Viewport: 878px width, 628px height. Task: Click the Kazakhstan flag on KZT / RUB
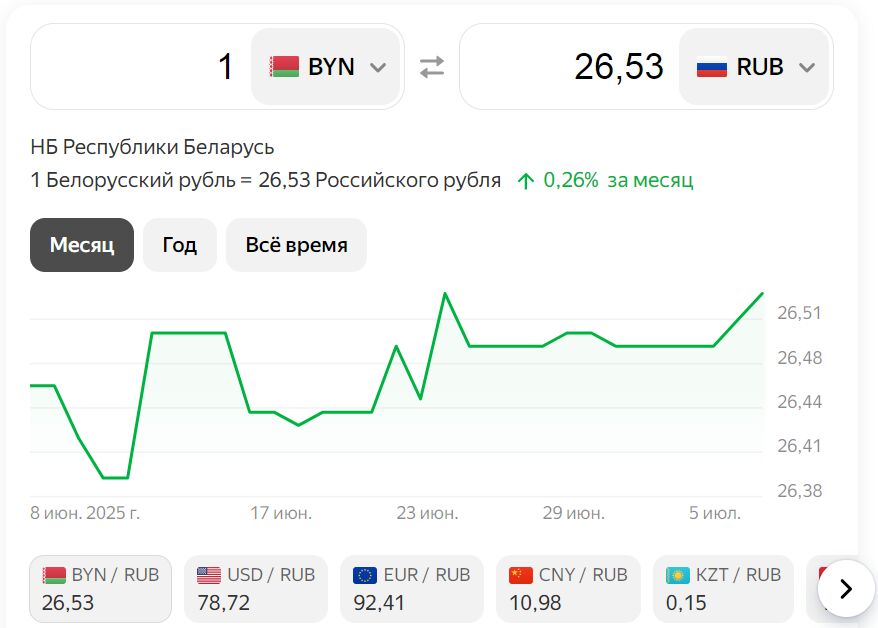tap(678, 575)
